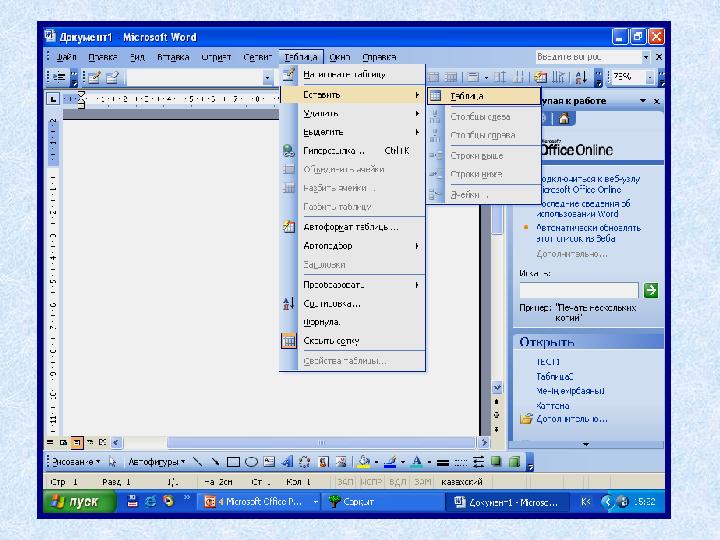Choose Таблица in Вставить submenu
Viewport: 720px width, 540px height.
pos(484,96)
